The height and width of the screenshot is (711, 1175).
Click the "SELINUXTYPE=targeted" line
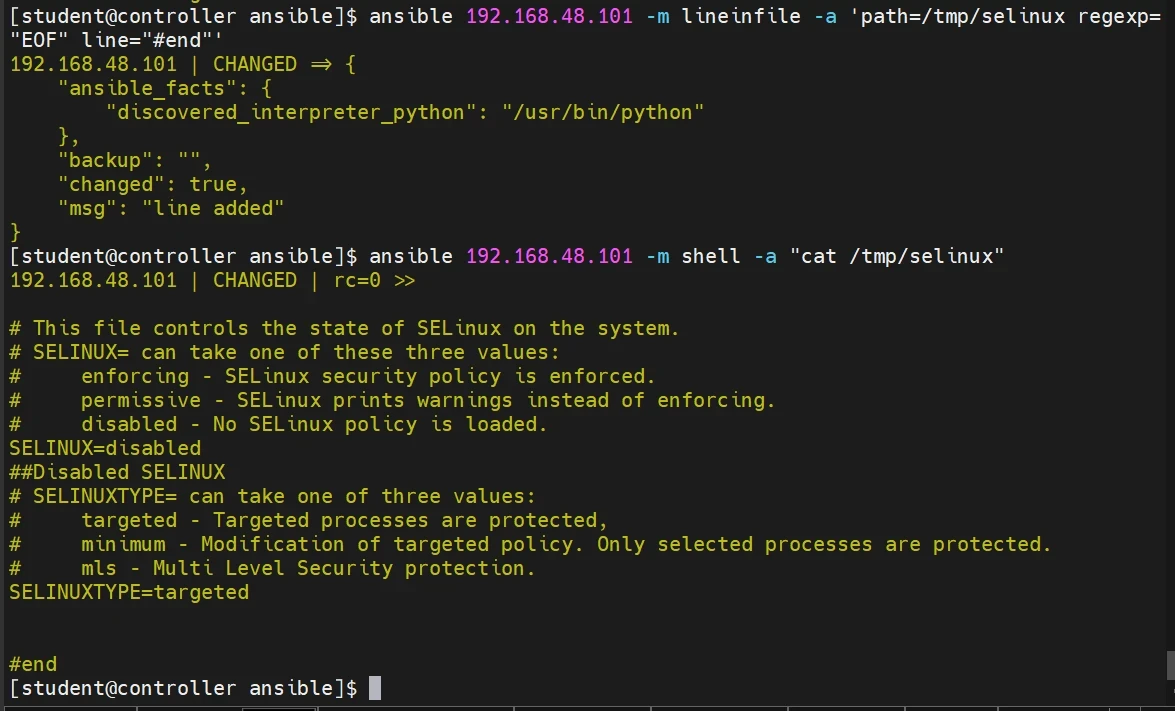click(x=129, y=592)
